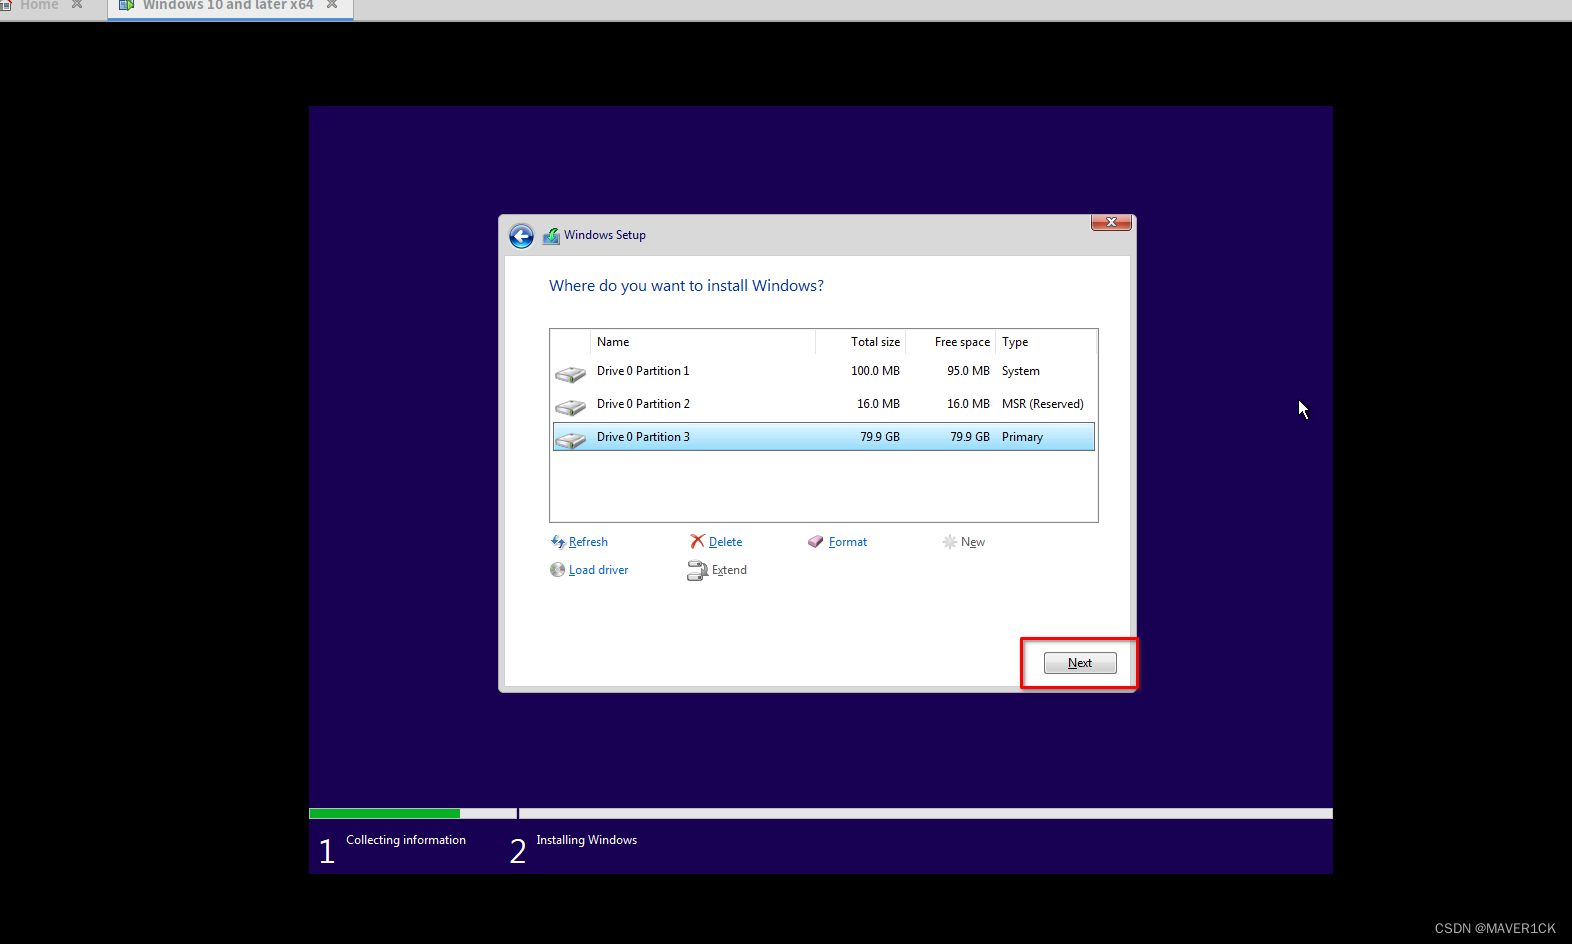Click the 79.9 GB total size cell
This screenshot has width=1572, height=944.
880,437
